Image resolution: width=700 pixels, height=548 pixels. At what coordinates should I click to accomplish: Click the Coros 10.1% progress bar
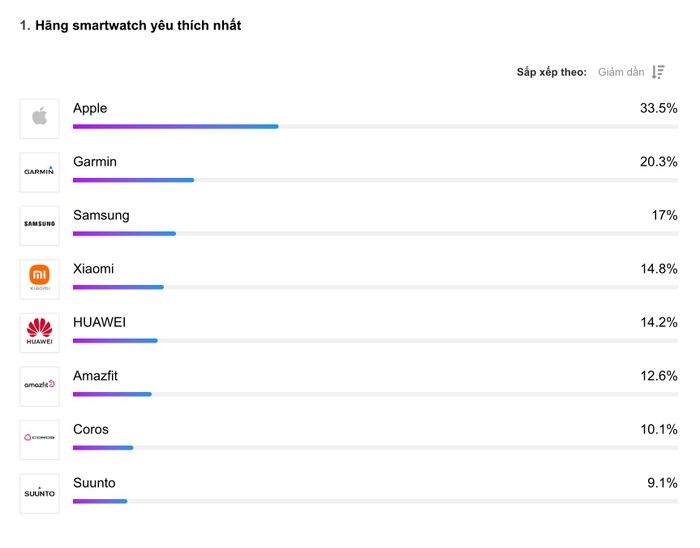(375, 448)
